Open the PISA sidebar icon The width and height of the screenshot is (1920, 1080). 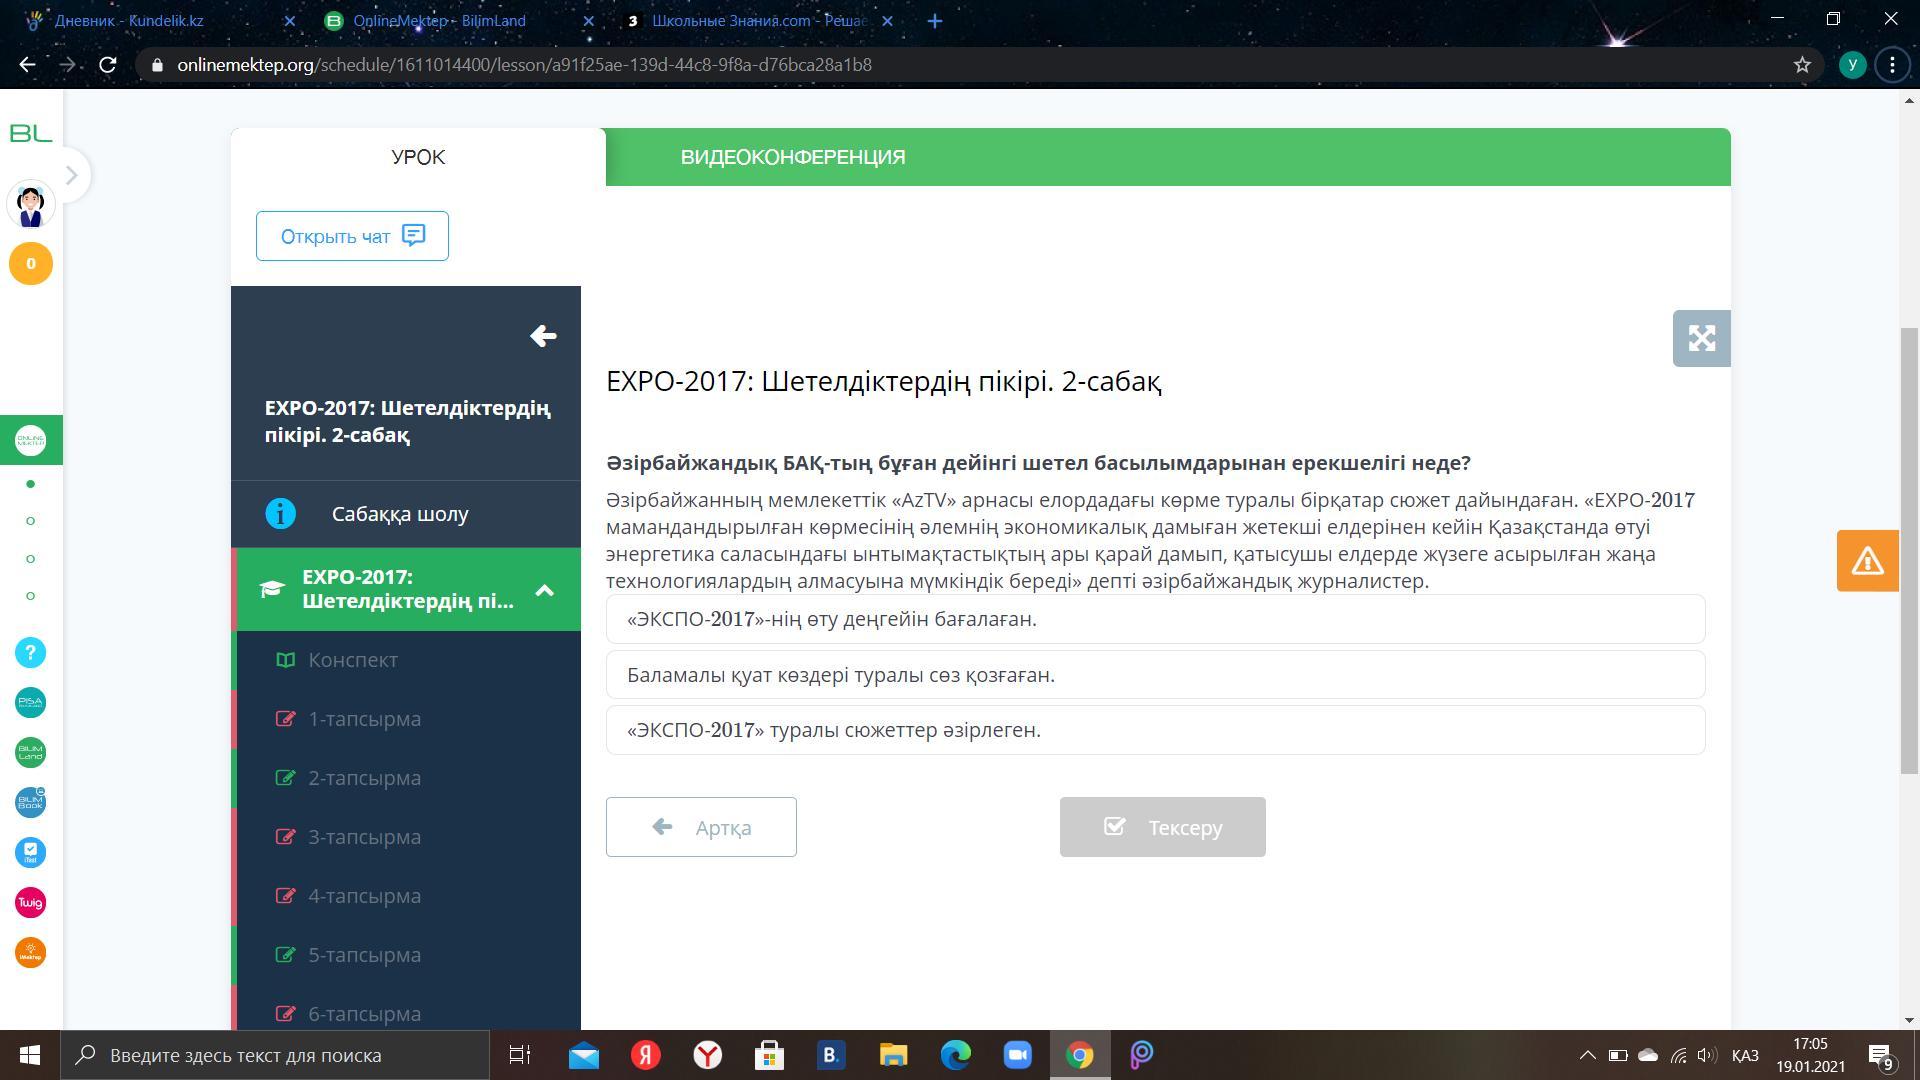[x=30, y=703]
